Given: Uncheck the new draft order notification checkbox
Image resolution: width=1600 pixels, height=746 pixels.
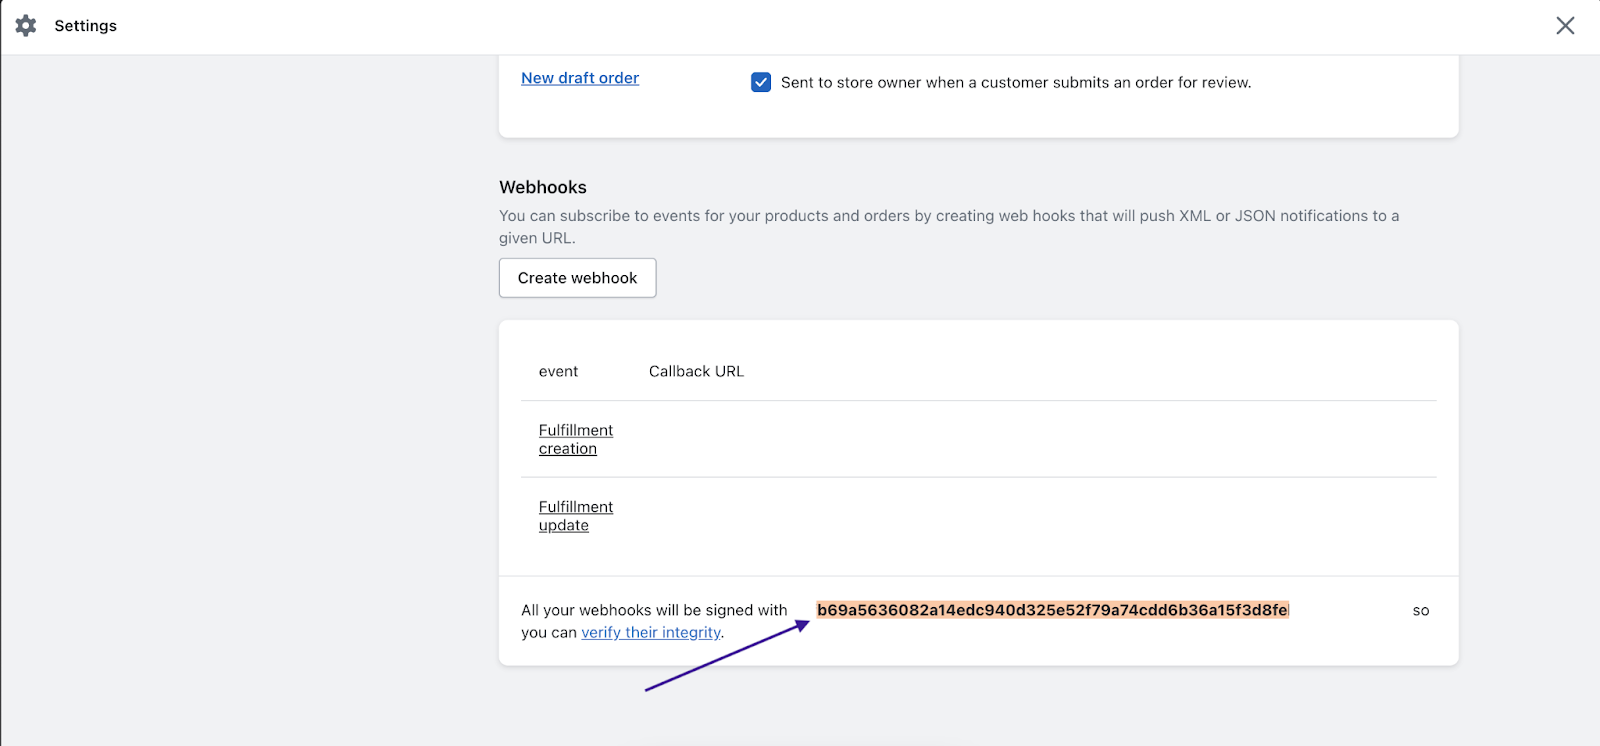Looking at the screenshot, I should pyautogui.click(x=761, y=82).
